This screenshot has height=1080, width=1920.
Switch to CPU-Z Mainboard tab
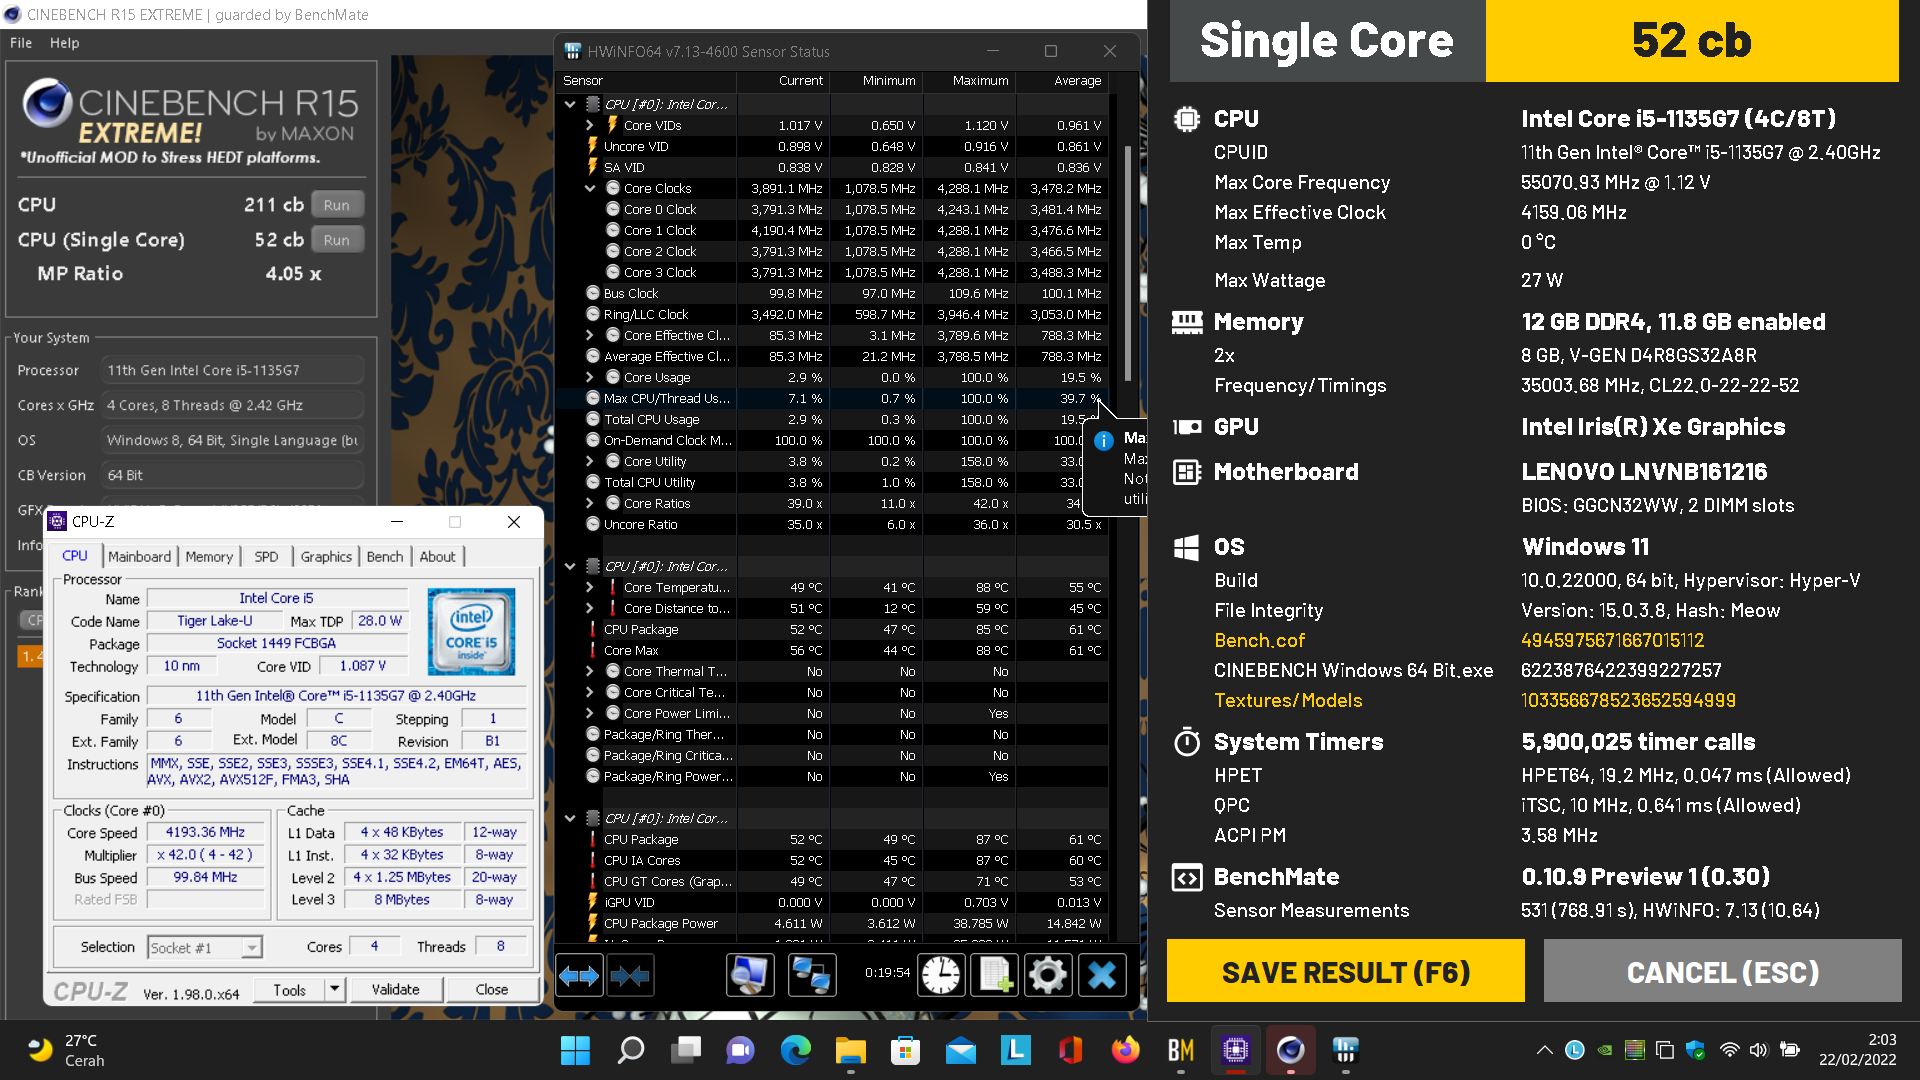[139, 556]
